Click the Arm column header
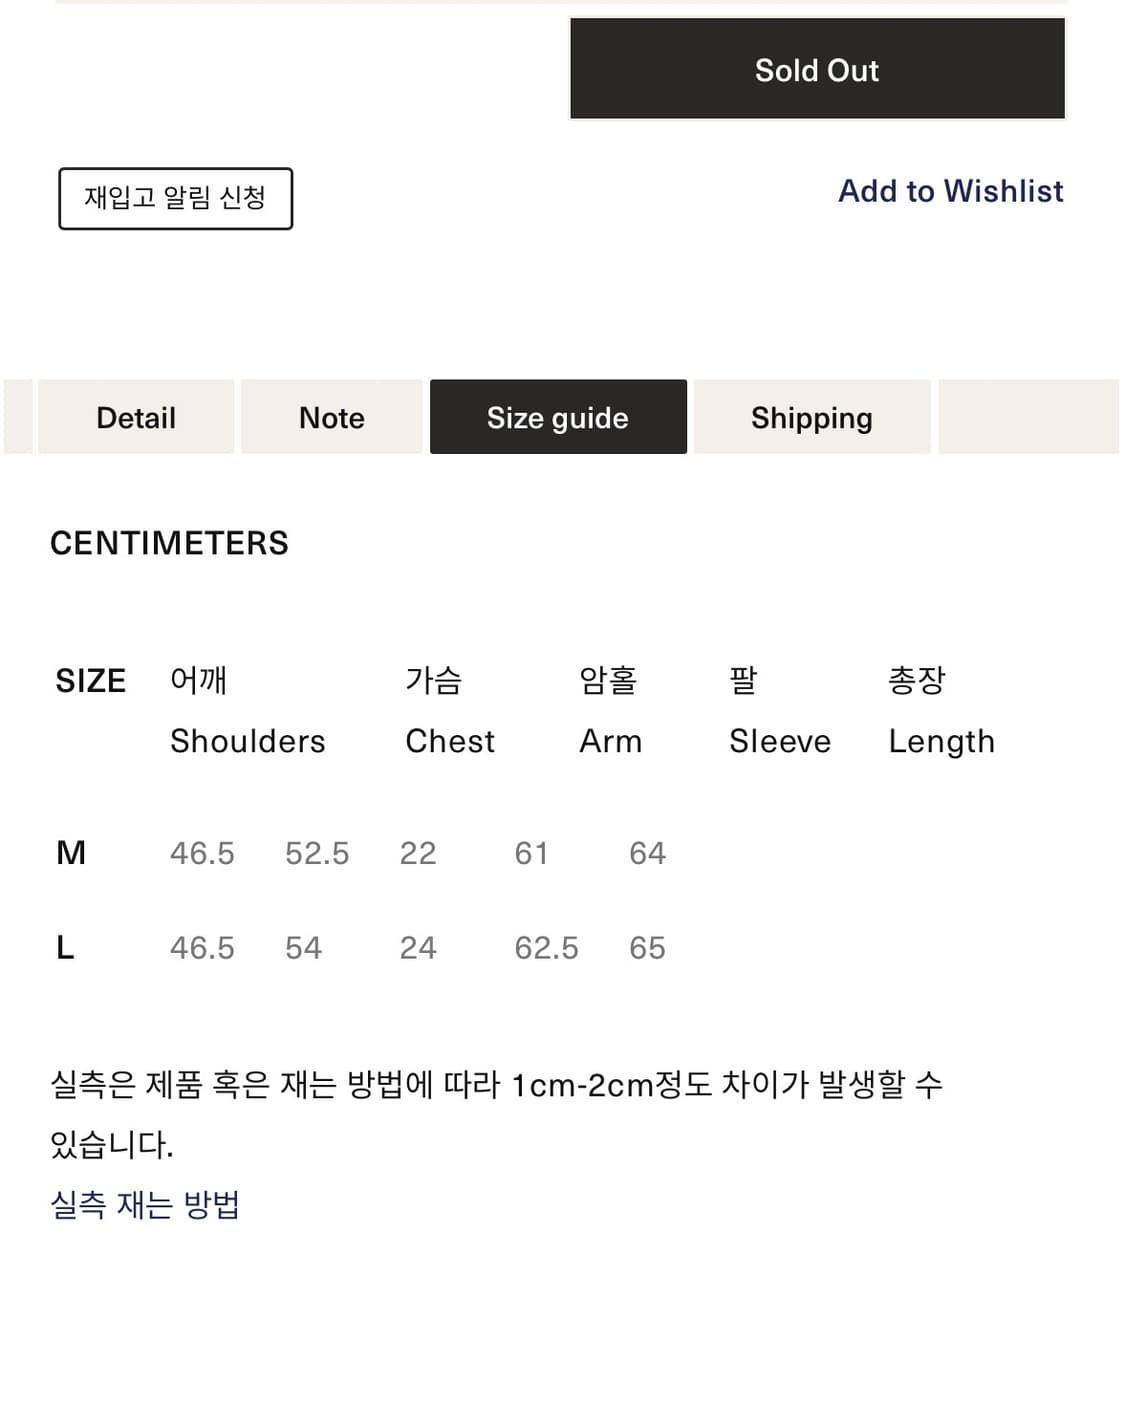This screenshot has width=1125, height=1406. tap(610, 741)
